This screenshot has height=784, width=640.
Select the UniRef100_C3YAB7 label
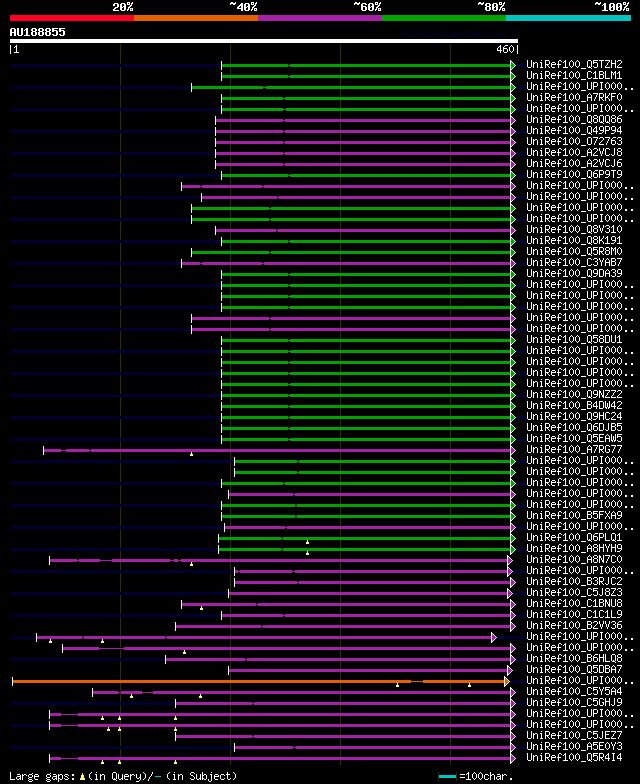pyautogui.click(x=574, y=262)
